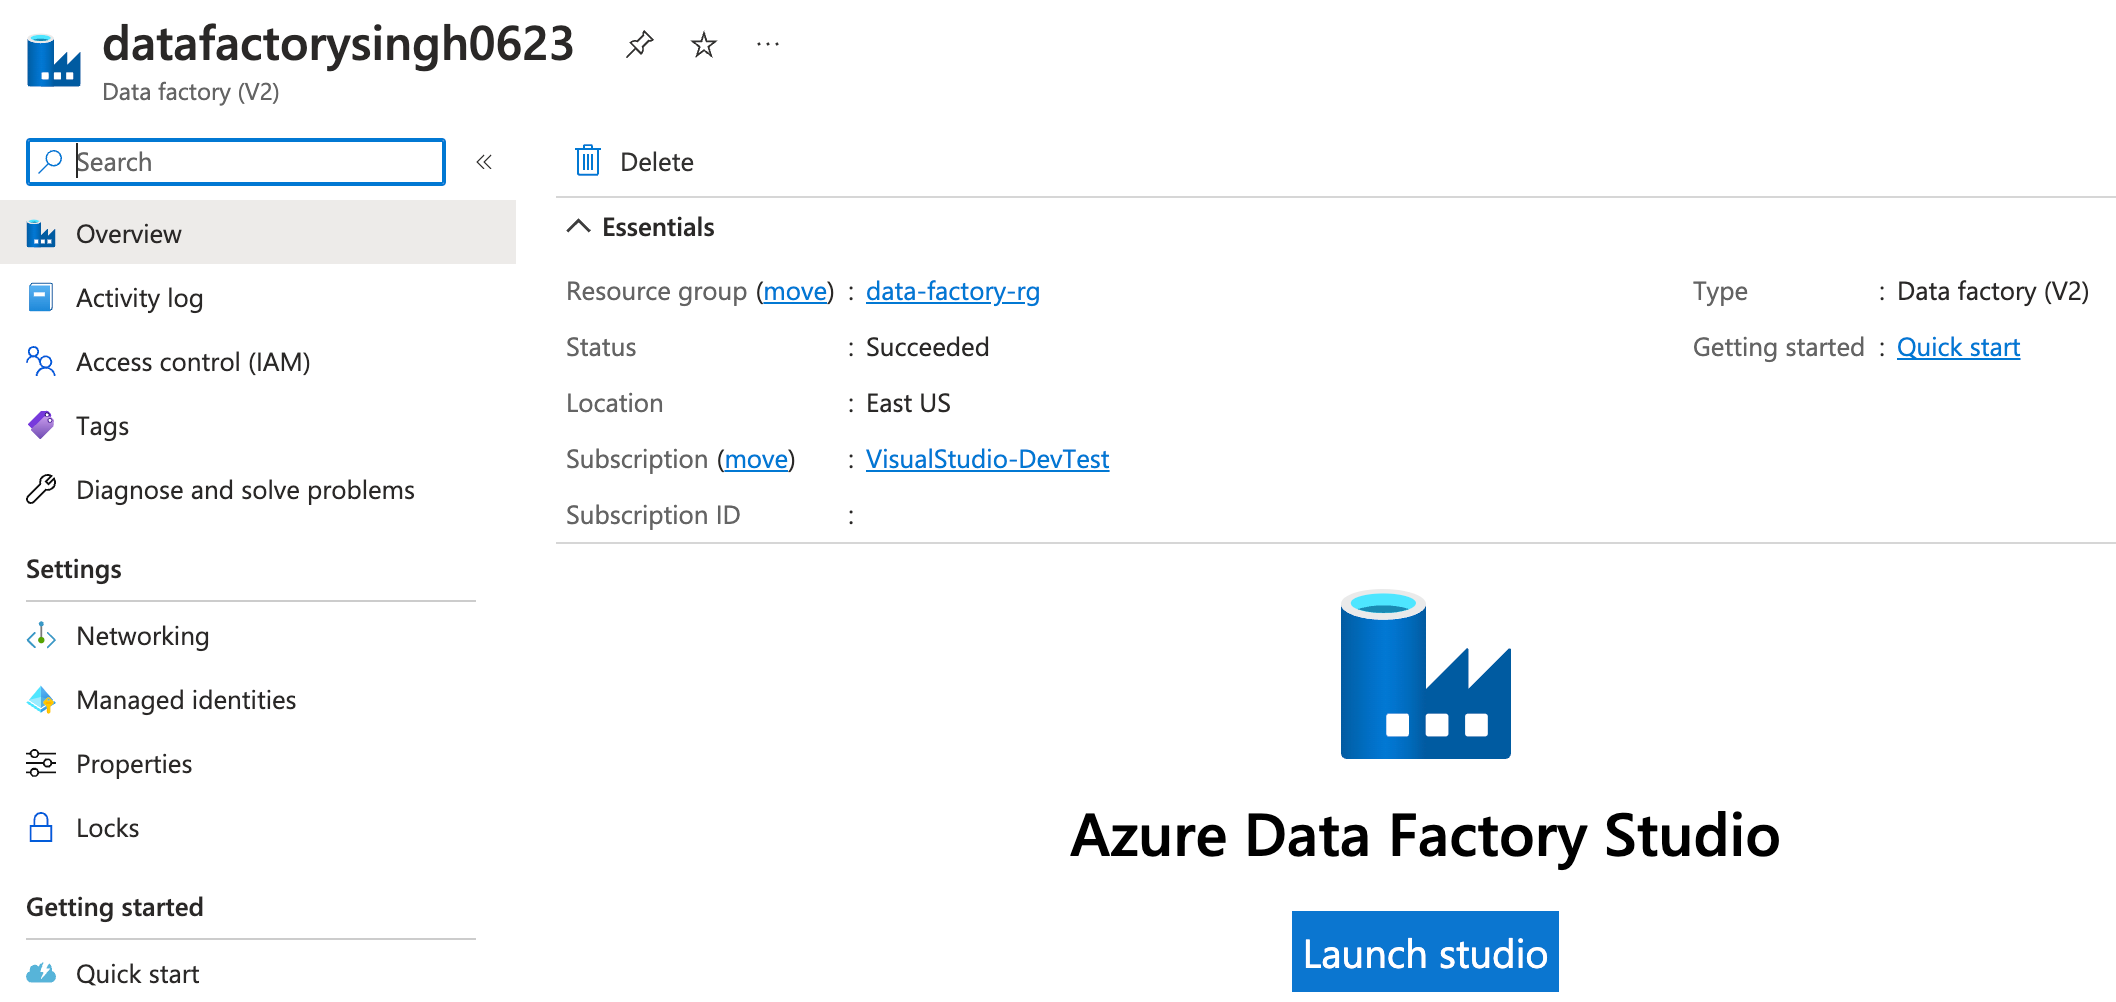Open Access control (IAM) from the sidebar
2116x1002 pixels.
click(x=193, y=362)
